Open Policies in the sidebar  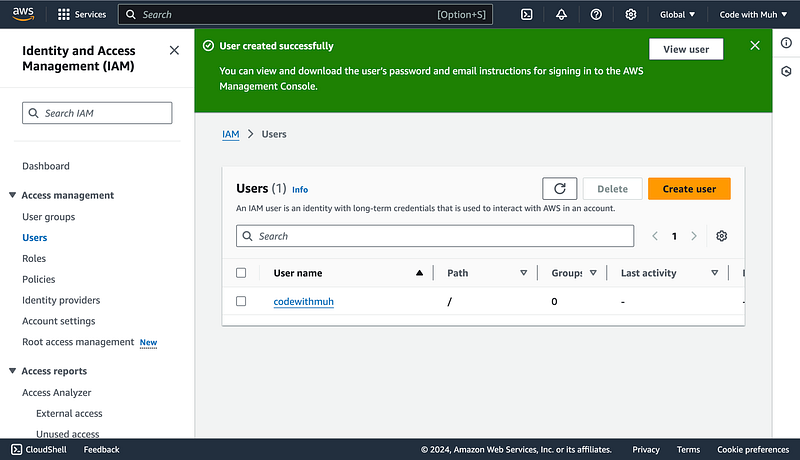point(38,279)
